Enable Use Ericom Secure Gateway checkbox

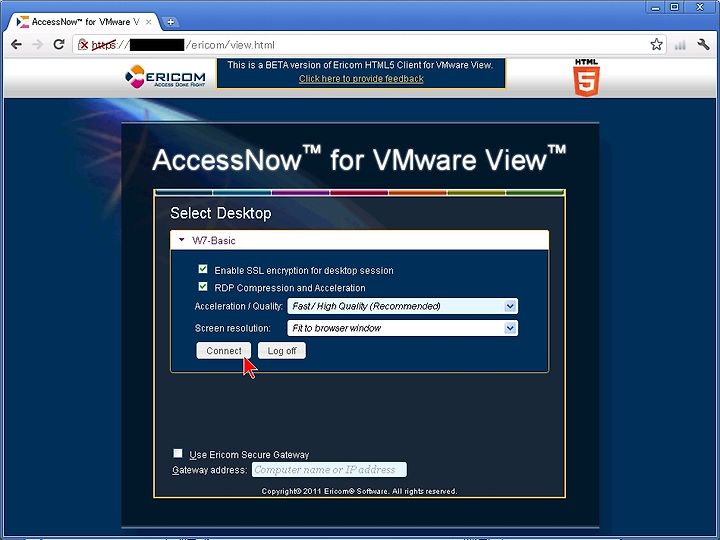[x=178, y=453]
